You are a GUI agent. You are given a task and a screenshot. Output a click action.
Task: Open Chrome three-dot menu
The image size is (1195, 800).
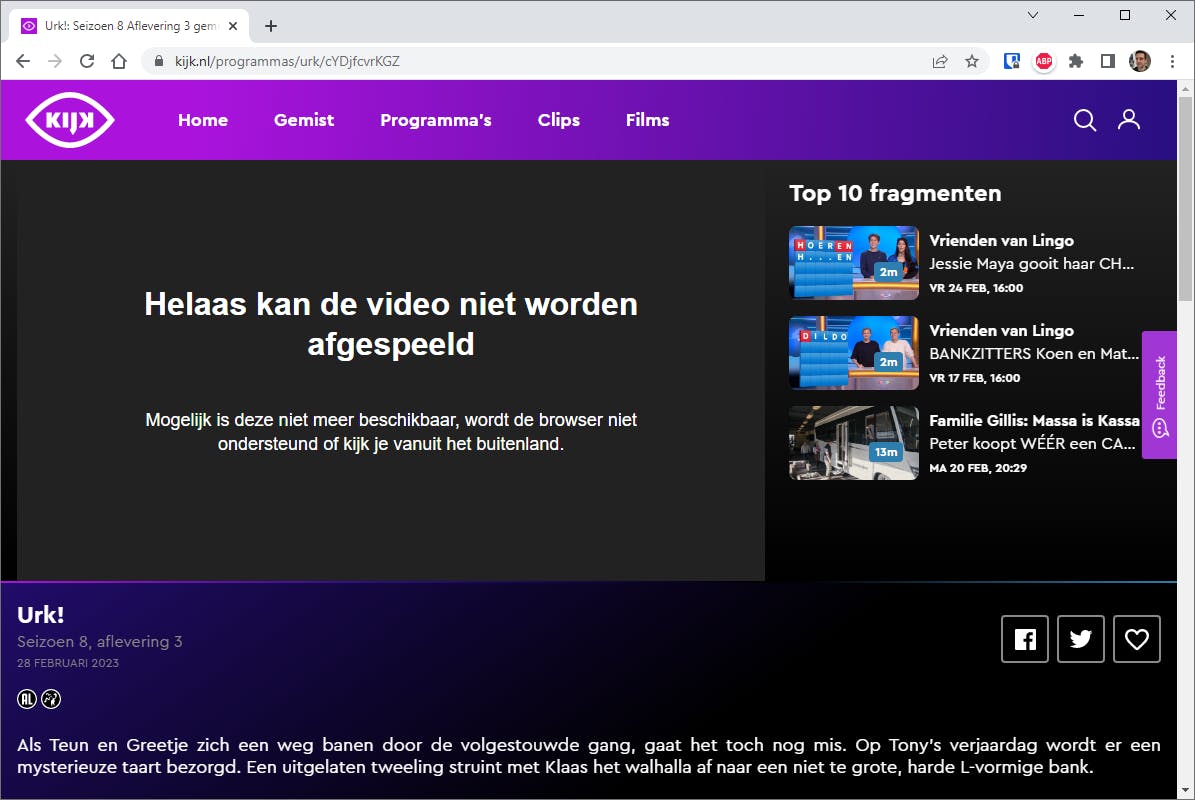point(1172,61)
